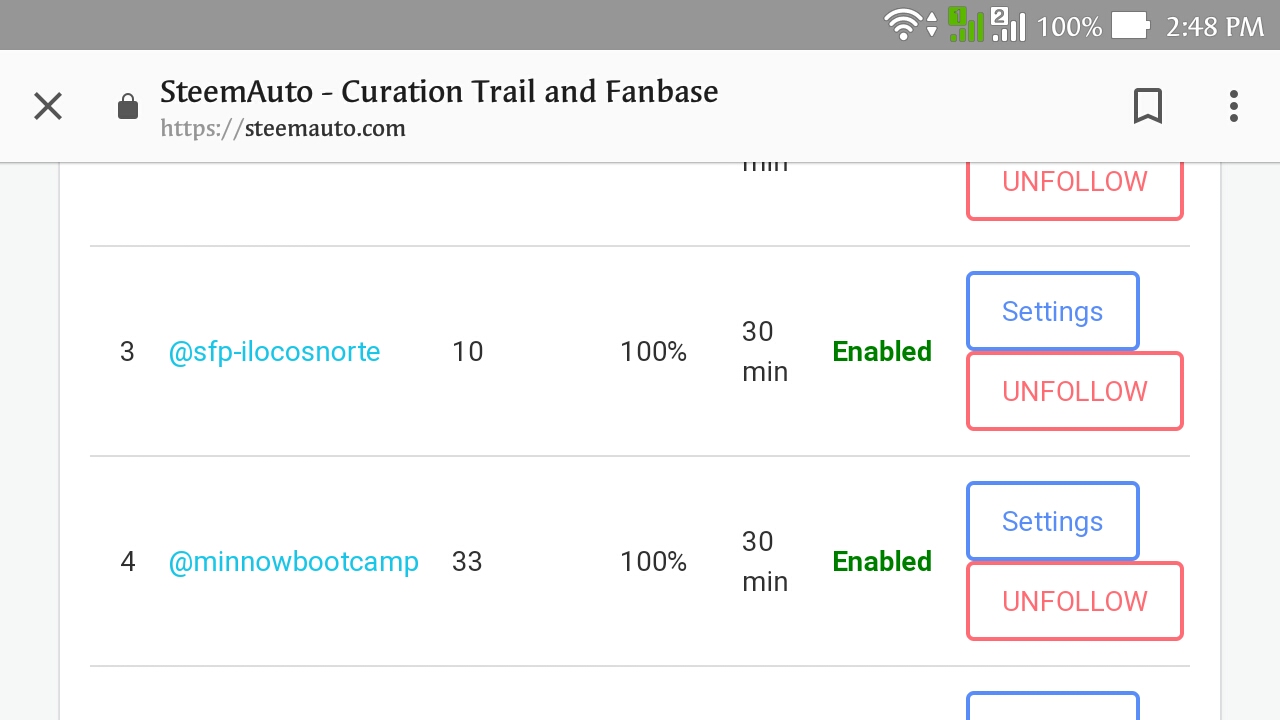Tap the 100% battery percentage text
Screen dimensions: 1280x720
1069,26
